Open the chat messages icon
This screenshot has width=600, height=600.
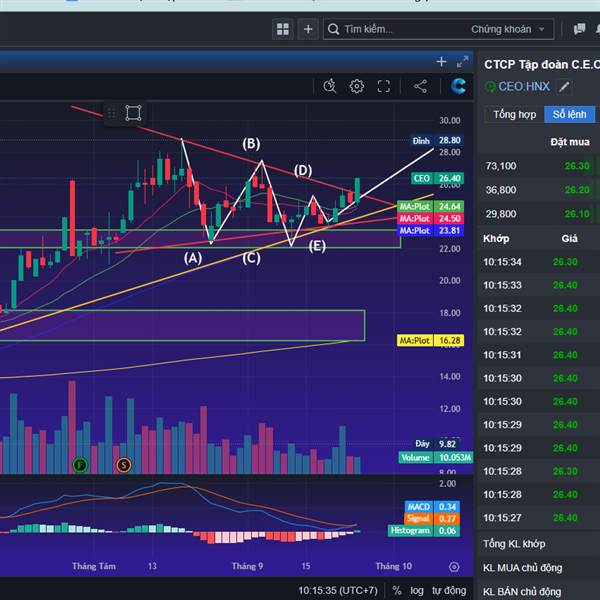pyautogui.click(x=579, y=29)
